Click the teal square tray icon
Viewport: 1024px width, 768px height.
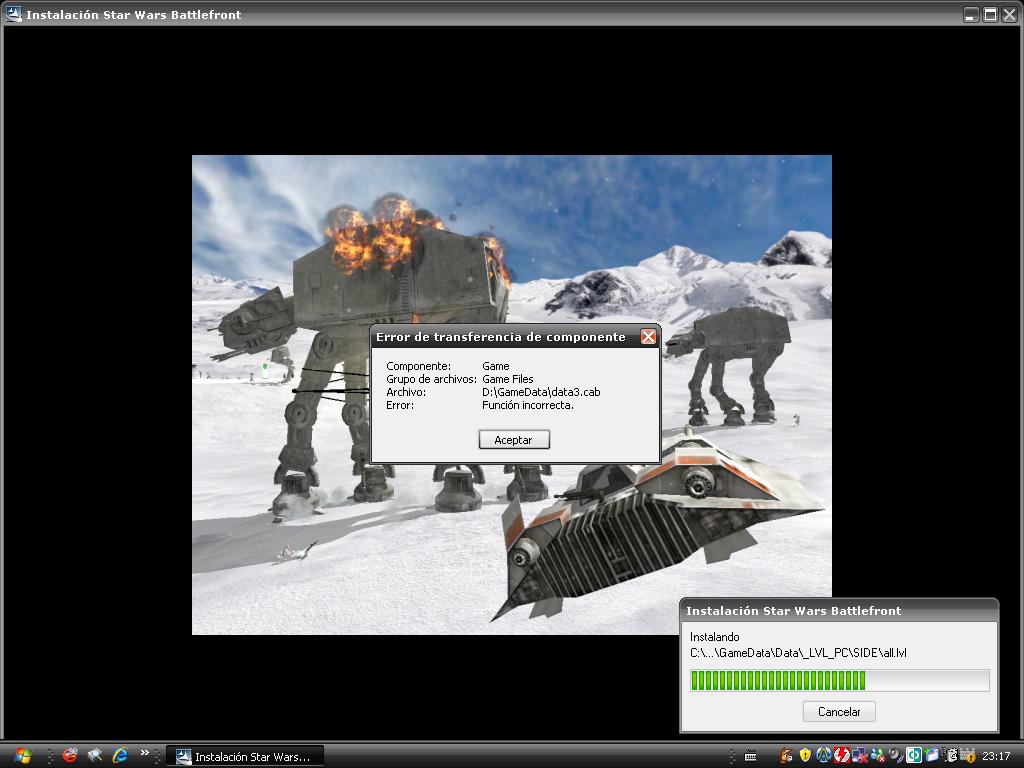914,755
